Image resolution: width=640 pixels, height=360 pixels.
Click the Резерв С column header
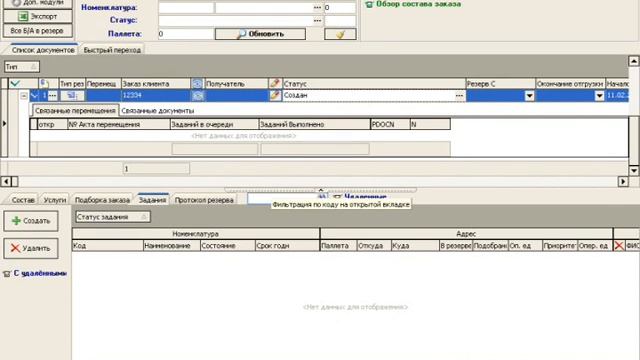[x=500, y=84]
